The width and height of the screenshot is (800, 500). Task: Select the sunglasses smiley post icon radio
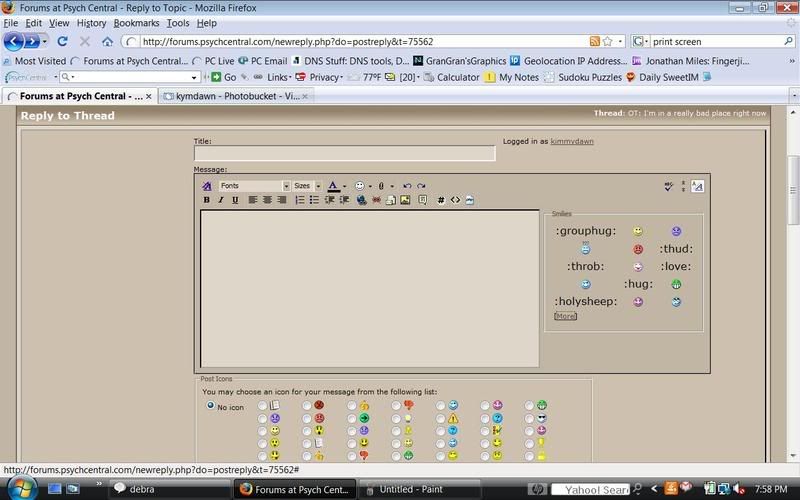click(x=529, y=418)
